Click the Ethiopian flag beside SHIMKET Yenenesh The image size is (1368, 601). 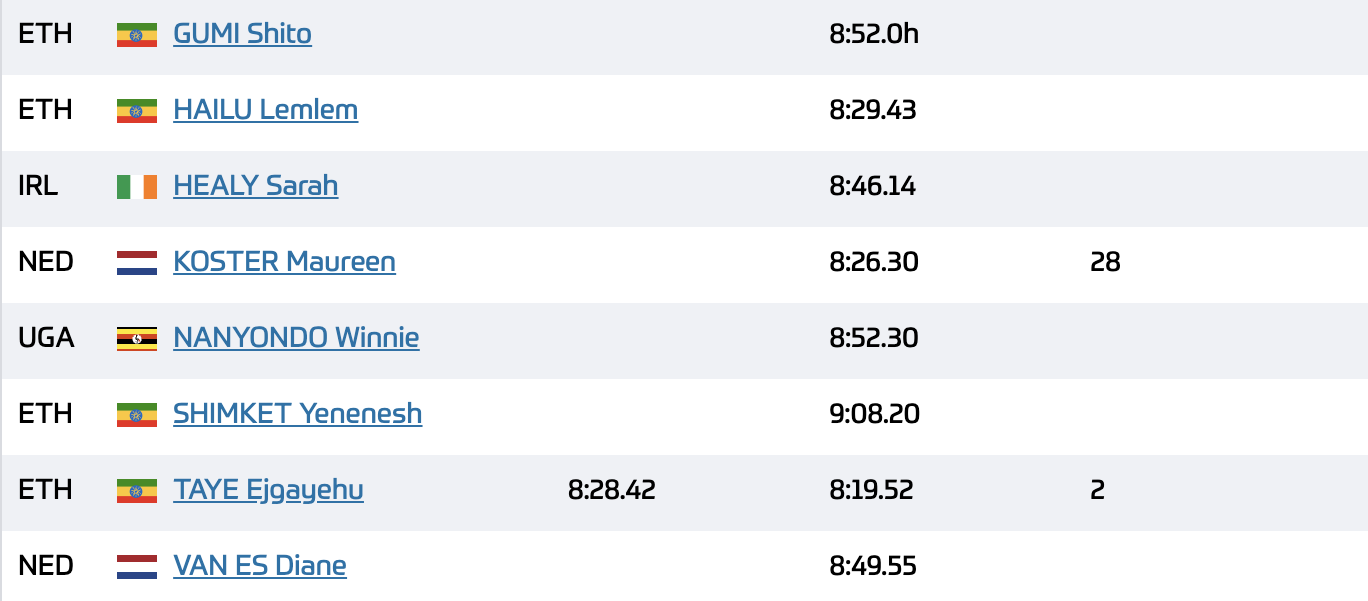tap(137, 415)
